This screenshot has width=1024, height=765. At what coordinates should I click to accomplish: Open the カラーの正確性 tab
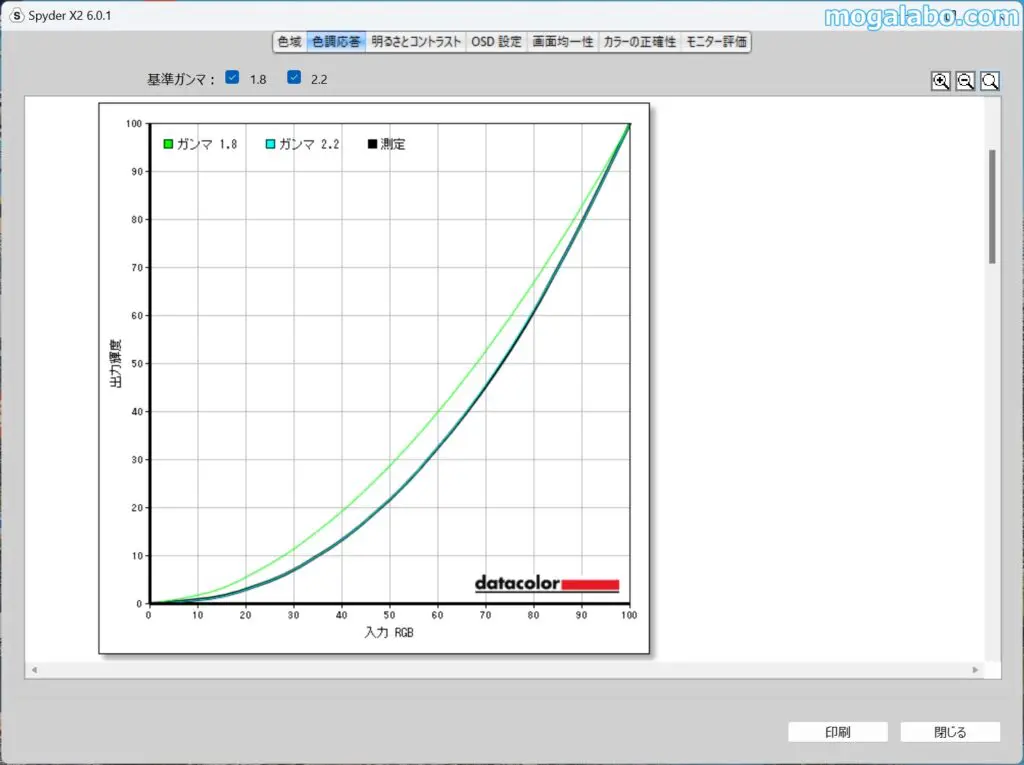tap(639, 42)
